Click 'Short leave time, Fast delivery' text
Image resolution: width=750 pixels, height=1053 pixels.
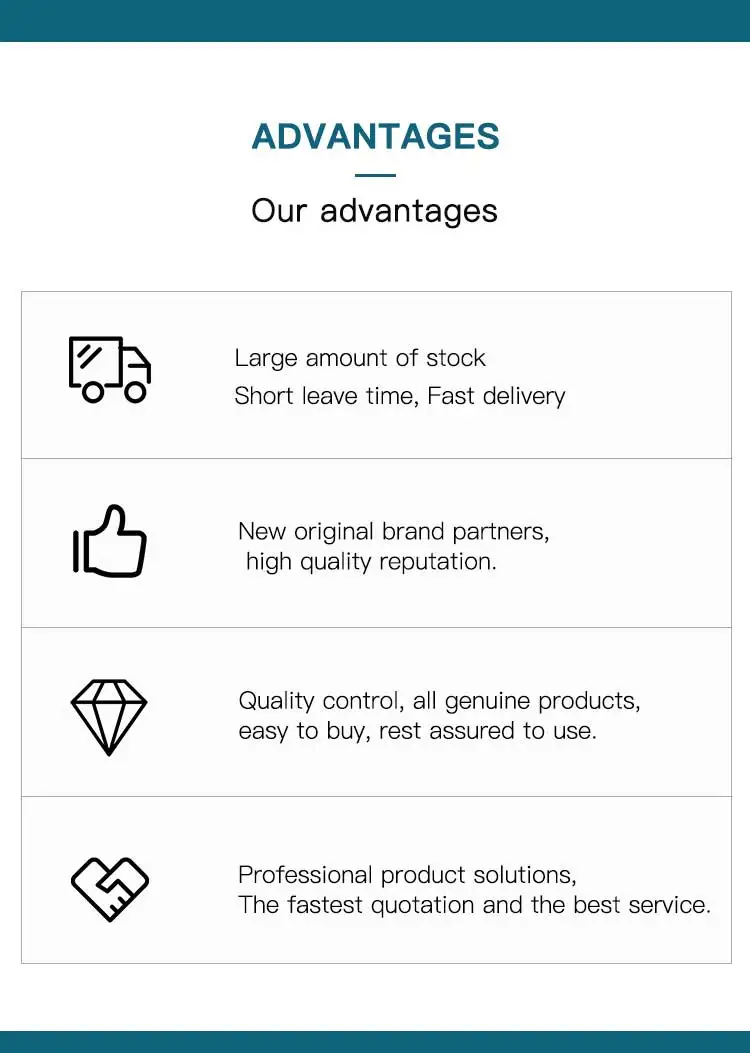(x=400, y=396)
